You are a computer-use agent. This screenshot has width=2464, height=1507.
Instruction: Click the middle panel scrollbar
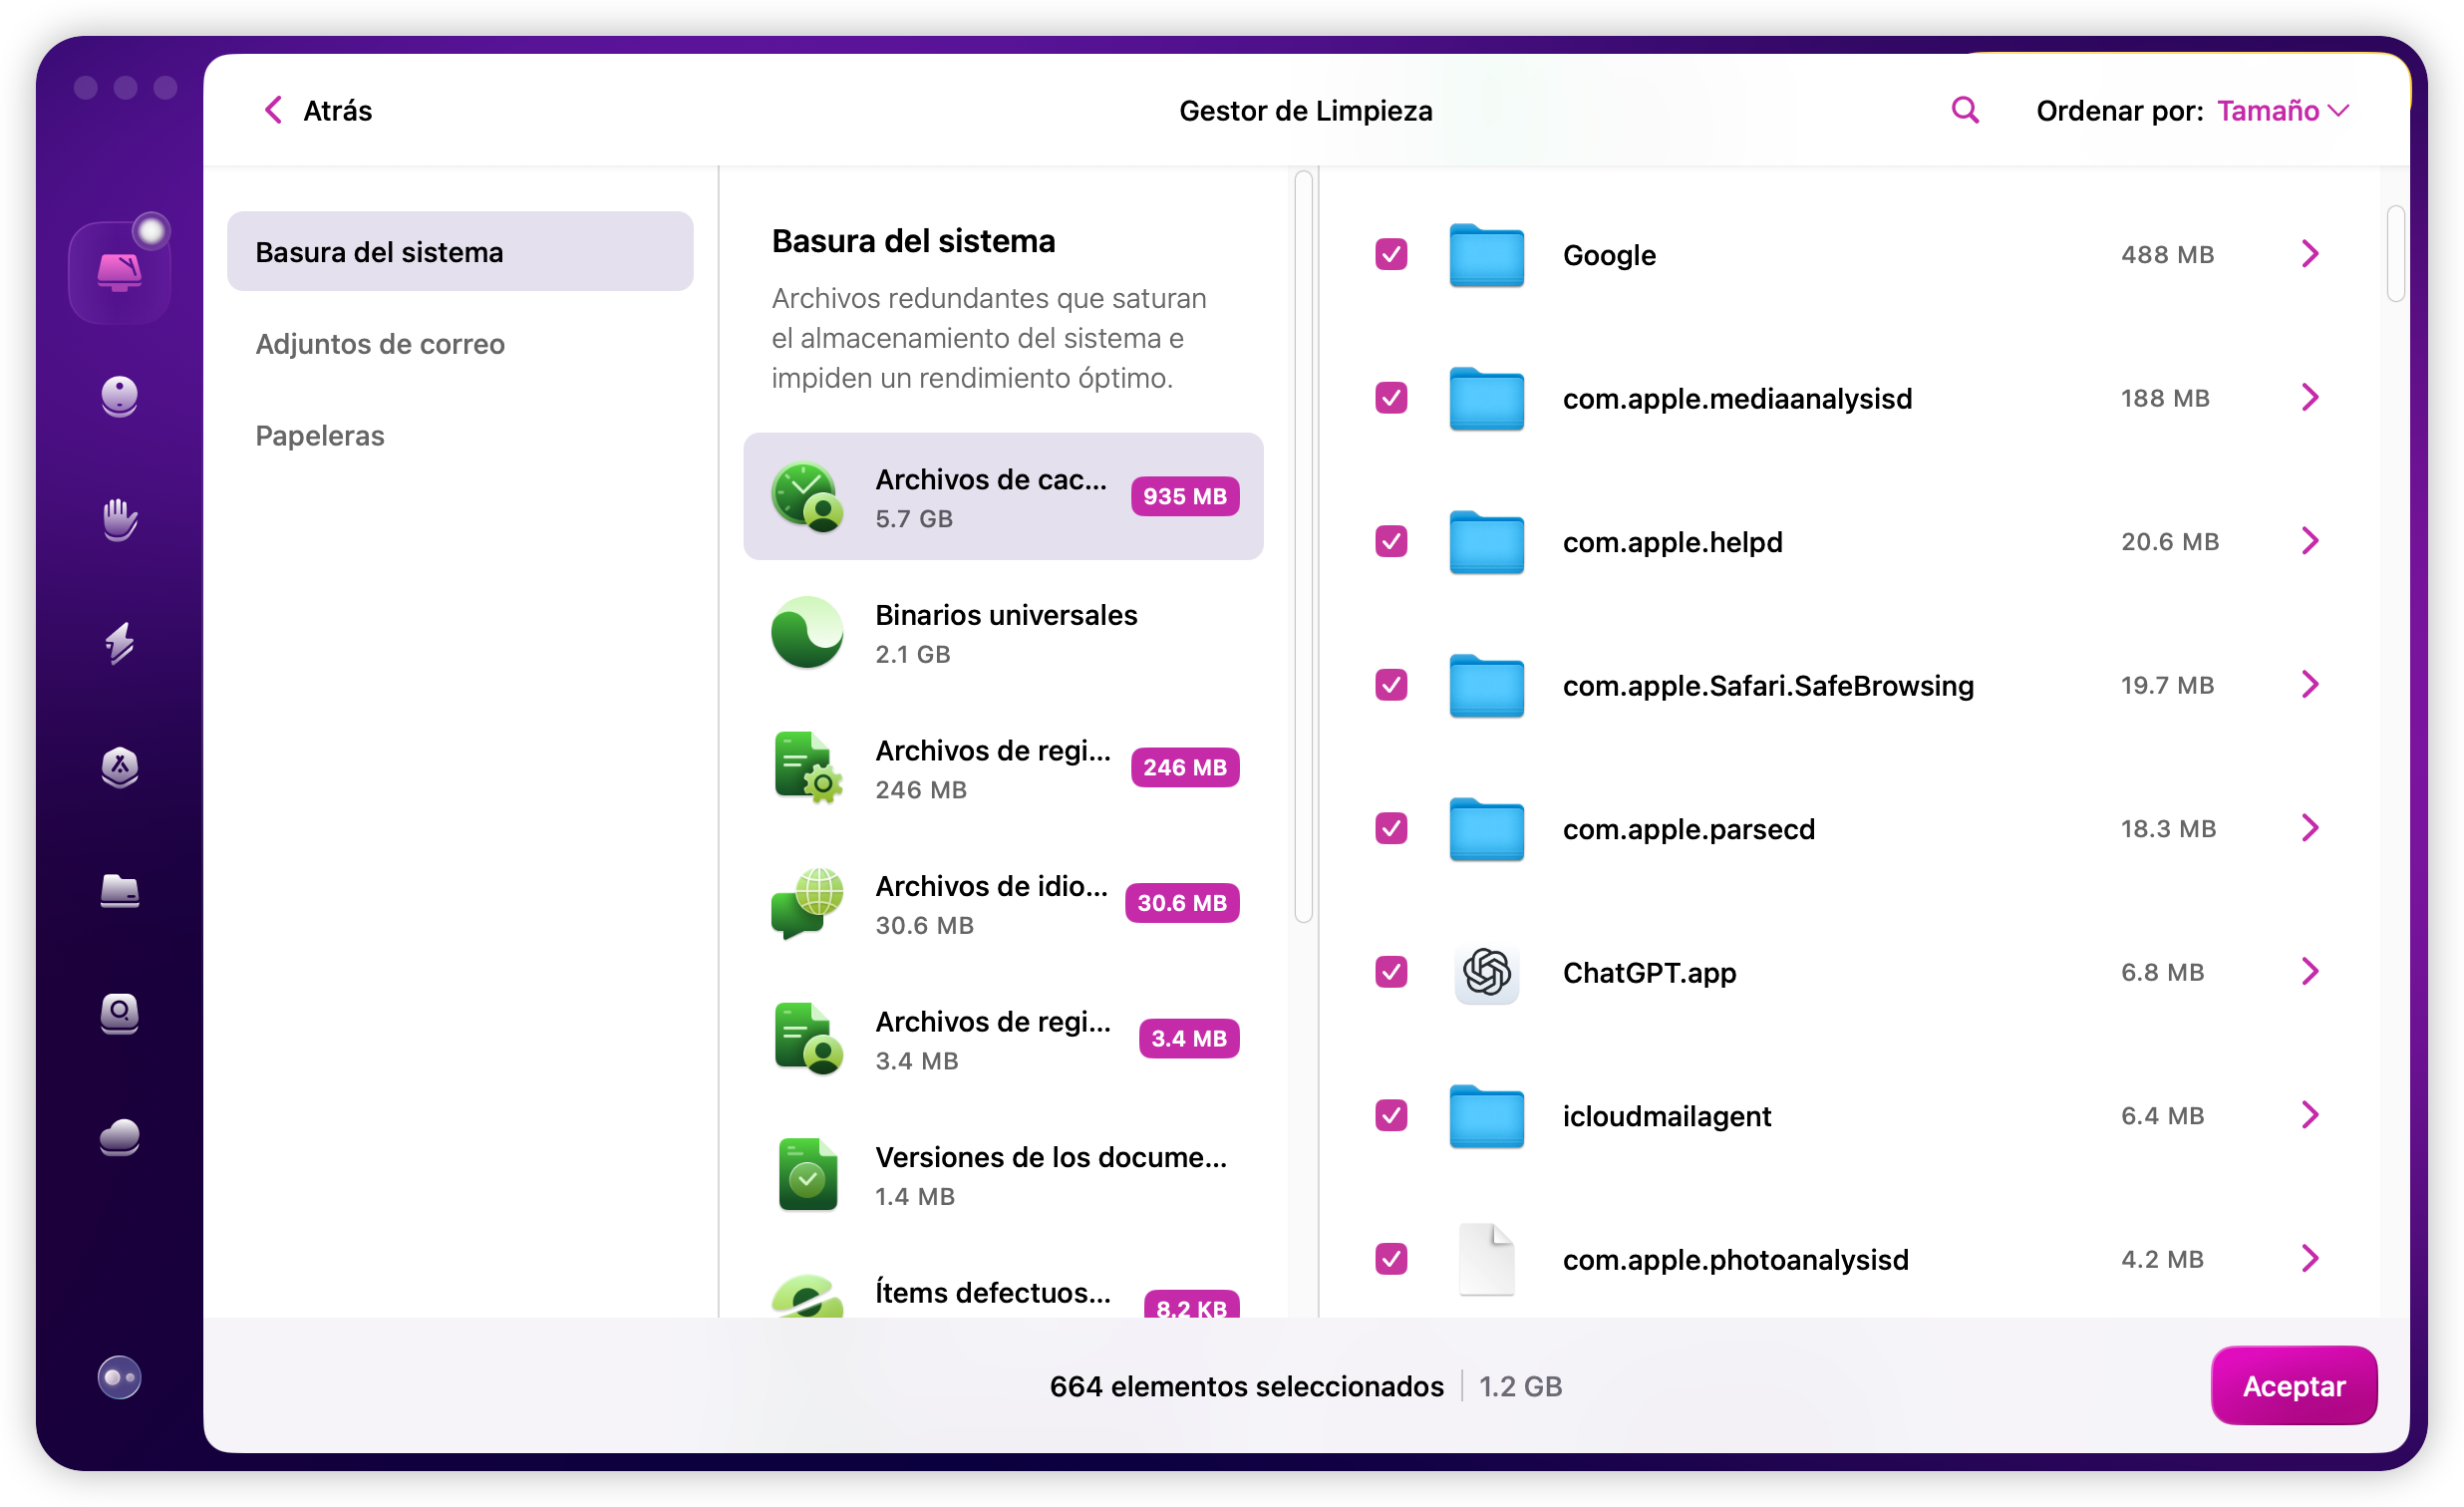(1303, 546)
